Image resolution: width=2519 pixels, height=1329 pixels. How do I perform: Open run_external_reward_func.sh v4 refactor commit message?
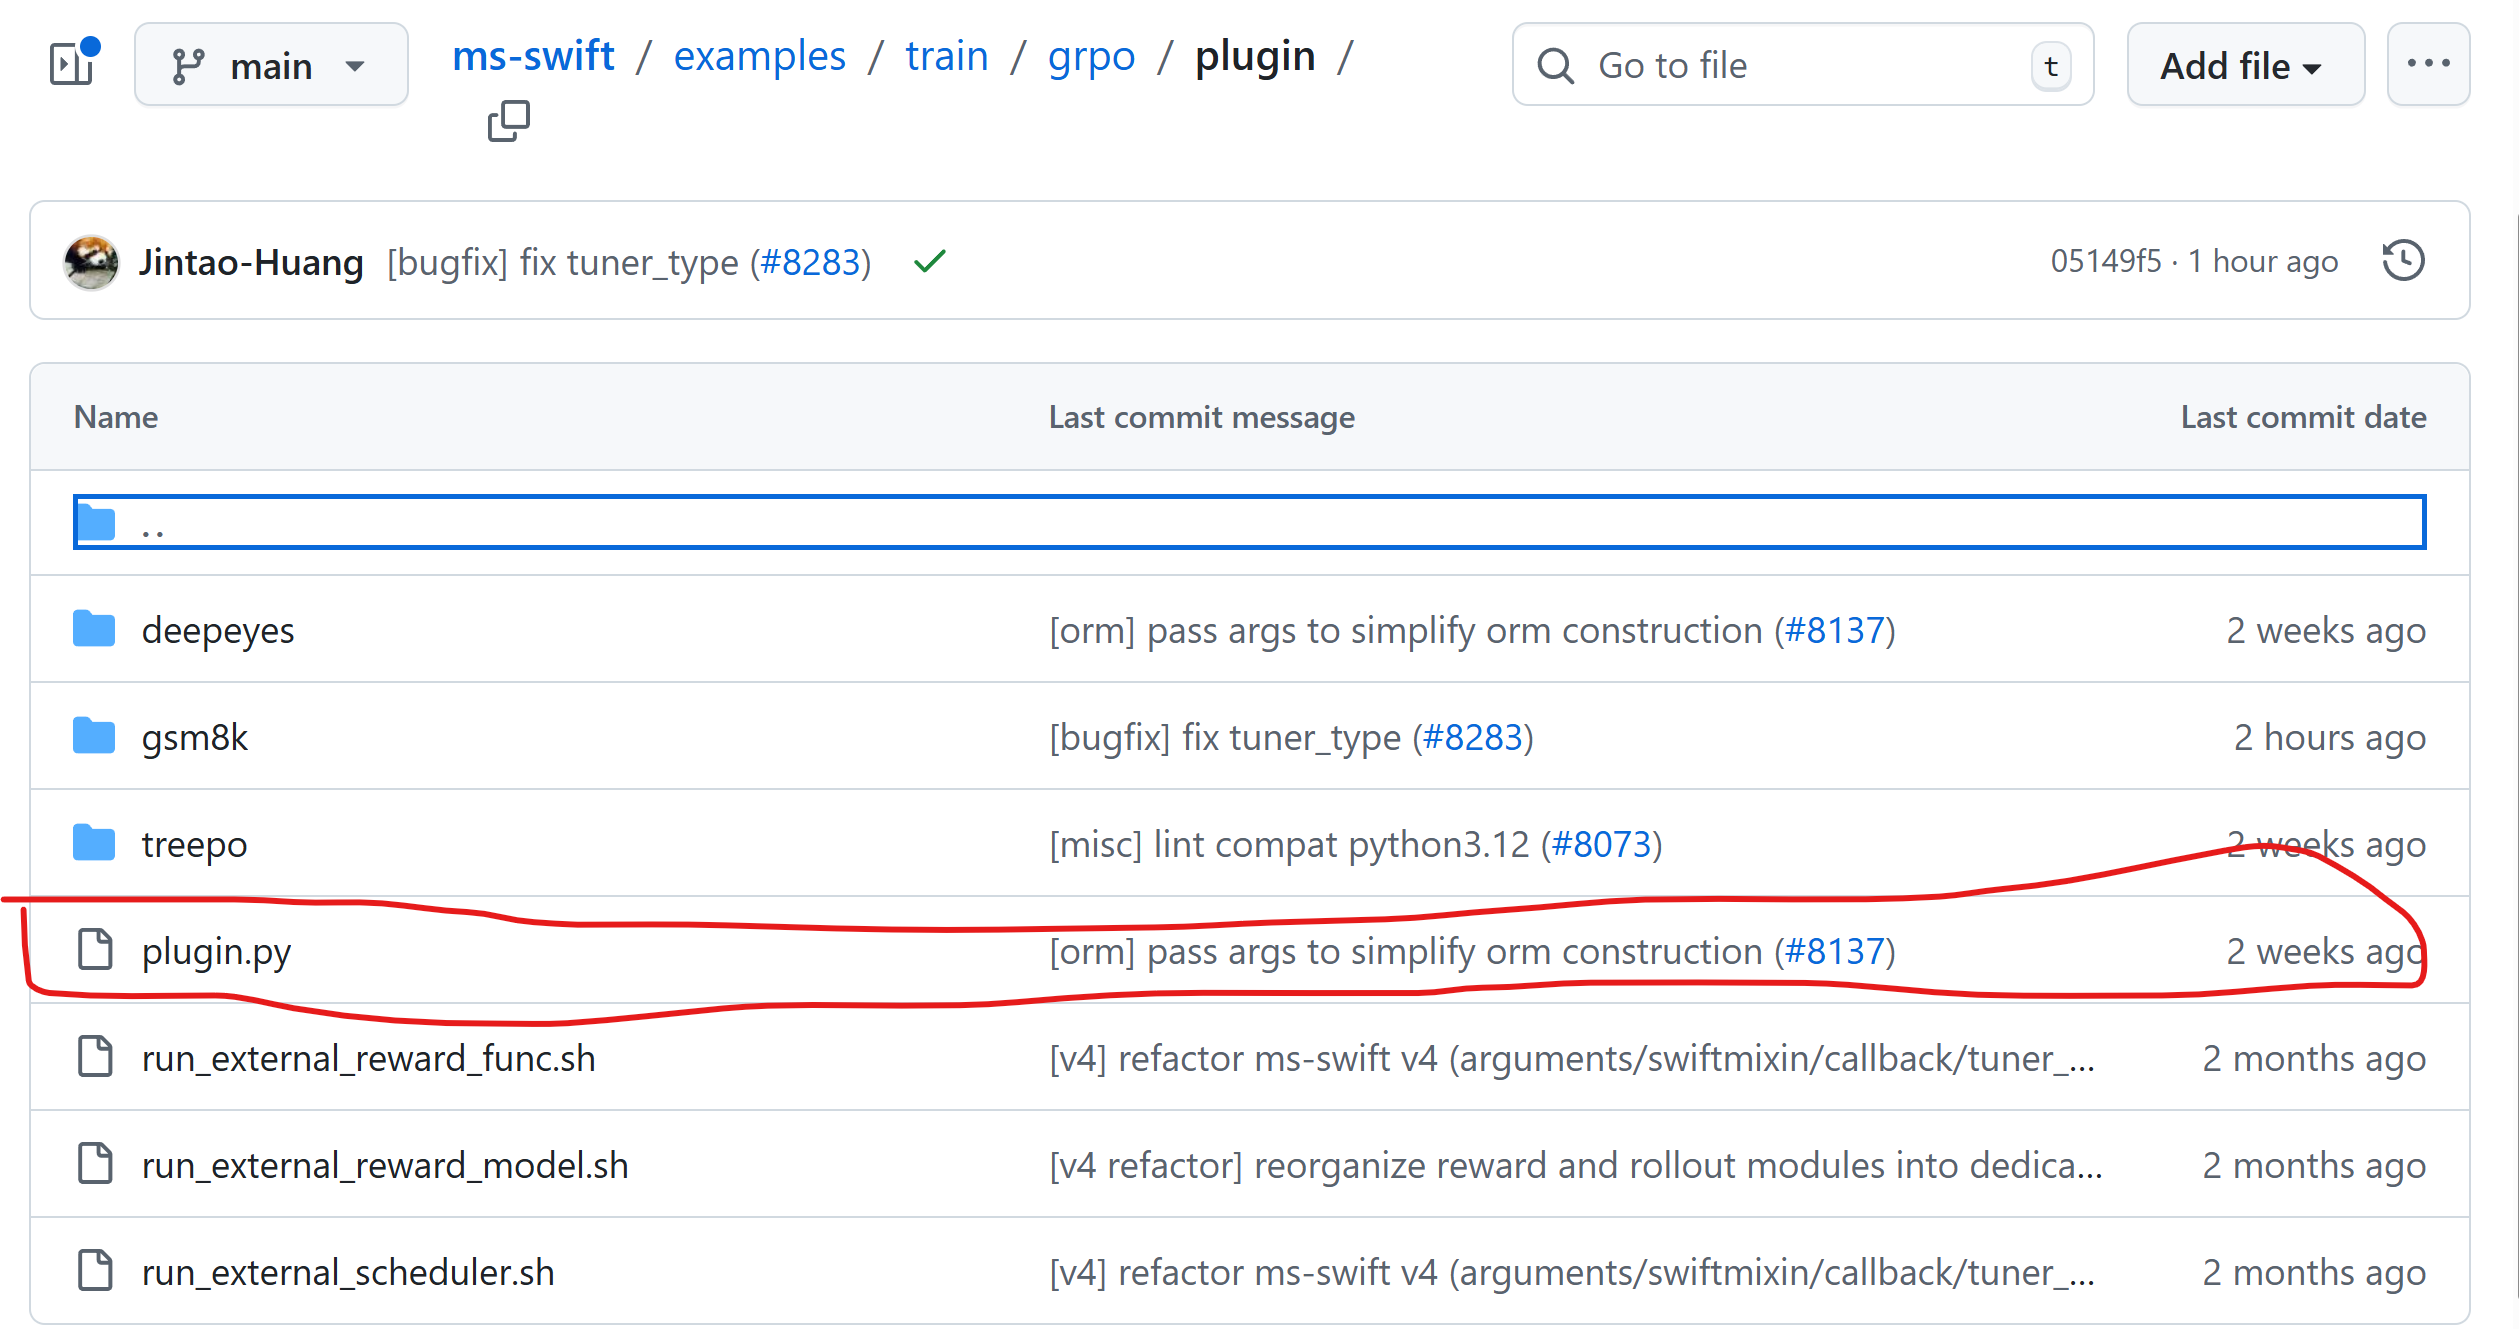click(x=1572, y=1058)
